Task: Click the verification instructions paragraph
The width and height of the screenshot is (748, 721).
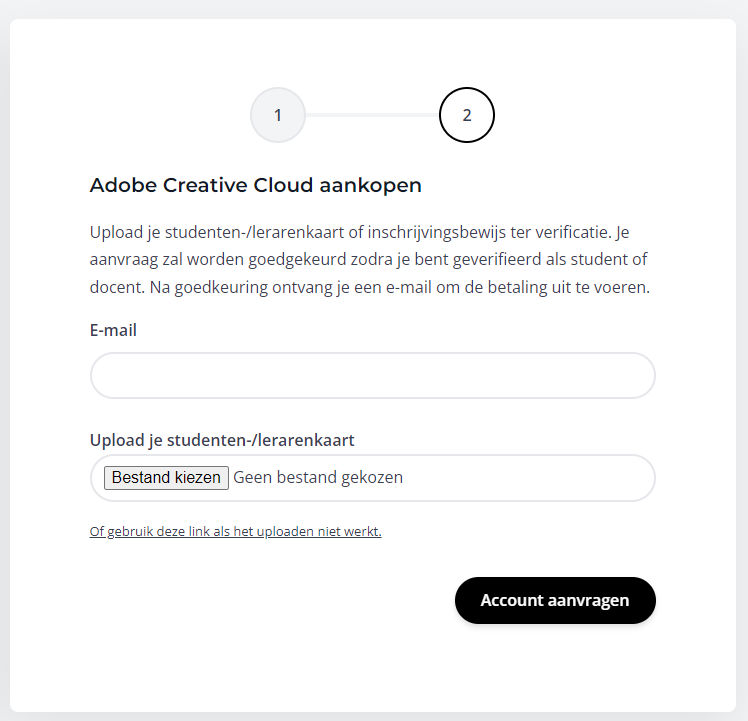Action: [370, 260]
